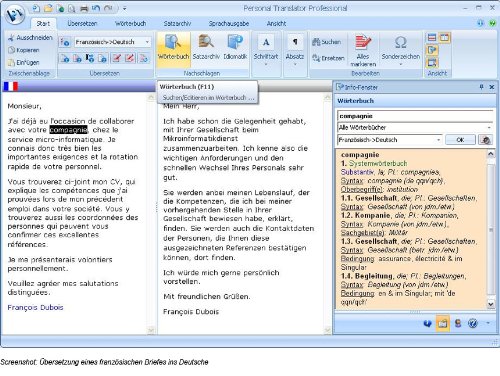
Task: Switch to the Übersetzen tab
Action: tap(82, 23)
